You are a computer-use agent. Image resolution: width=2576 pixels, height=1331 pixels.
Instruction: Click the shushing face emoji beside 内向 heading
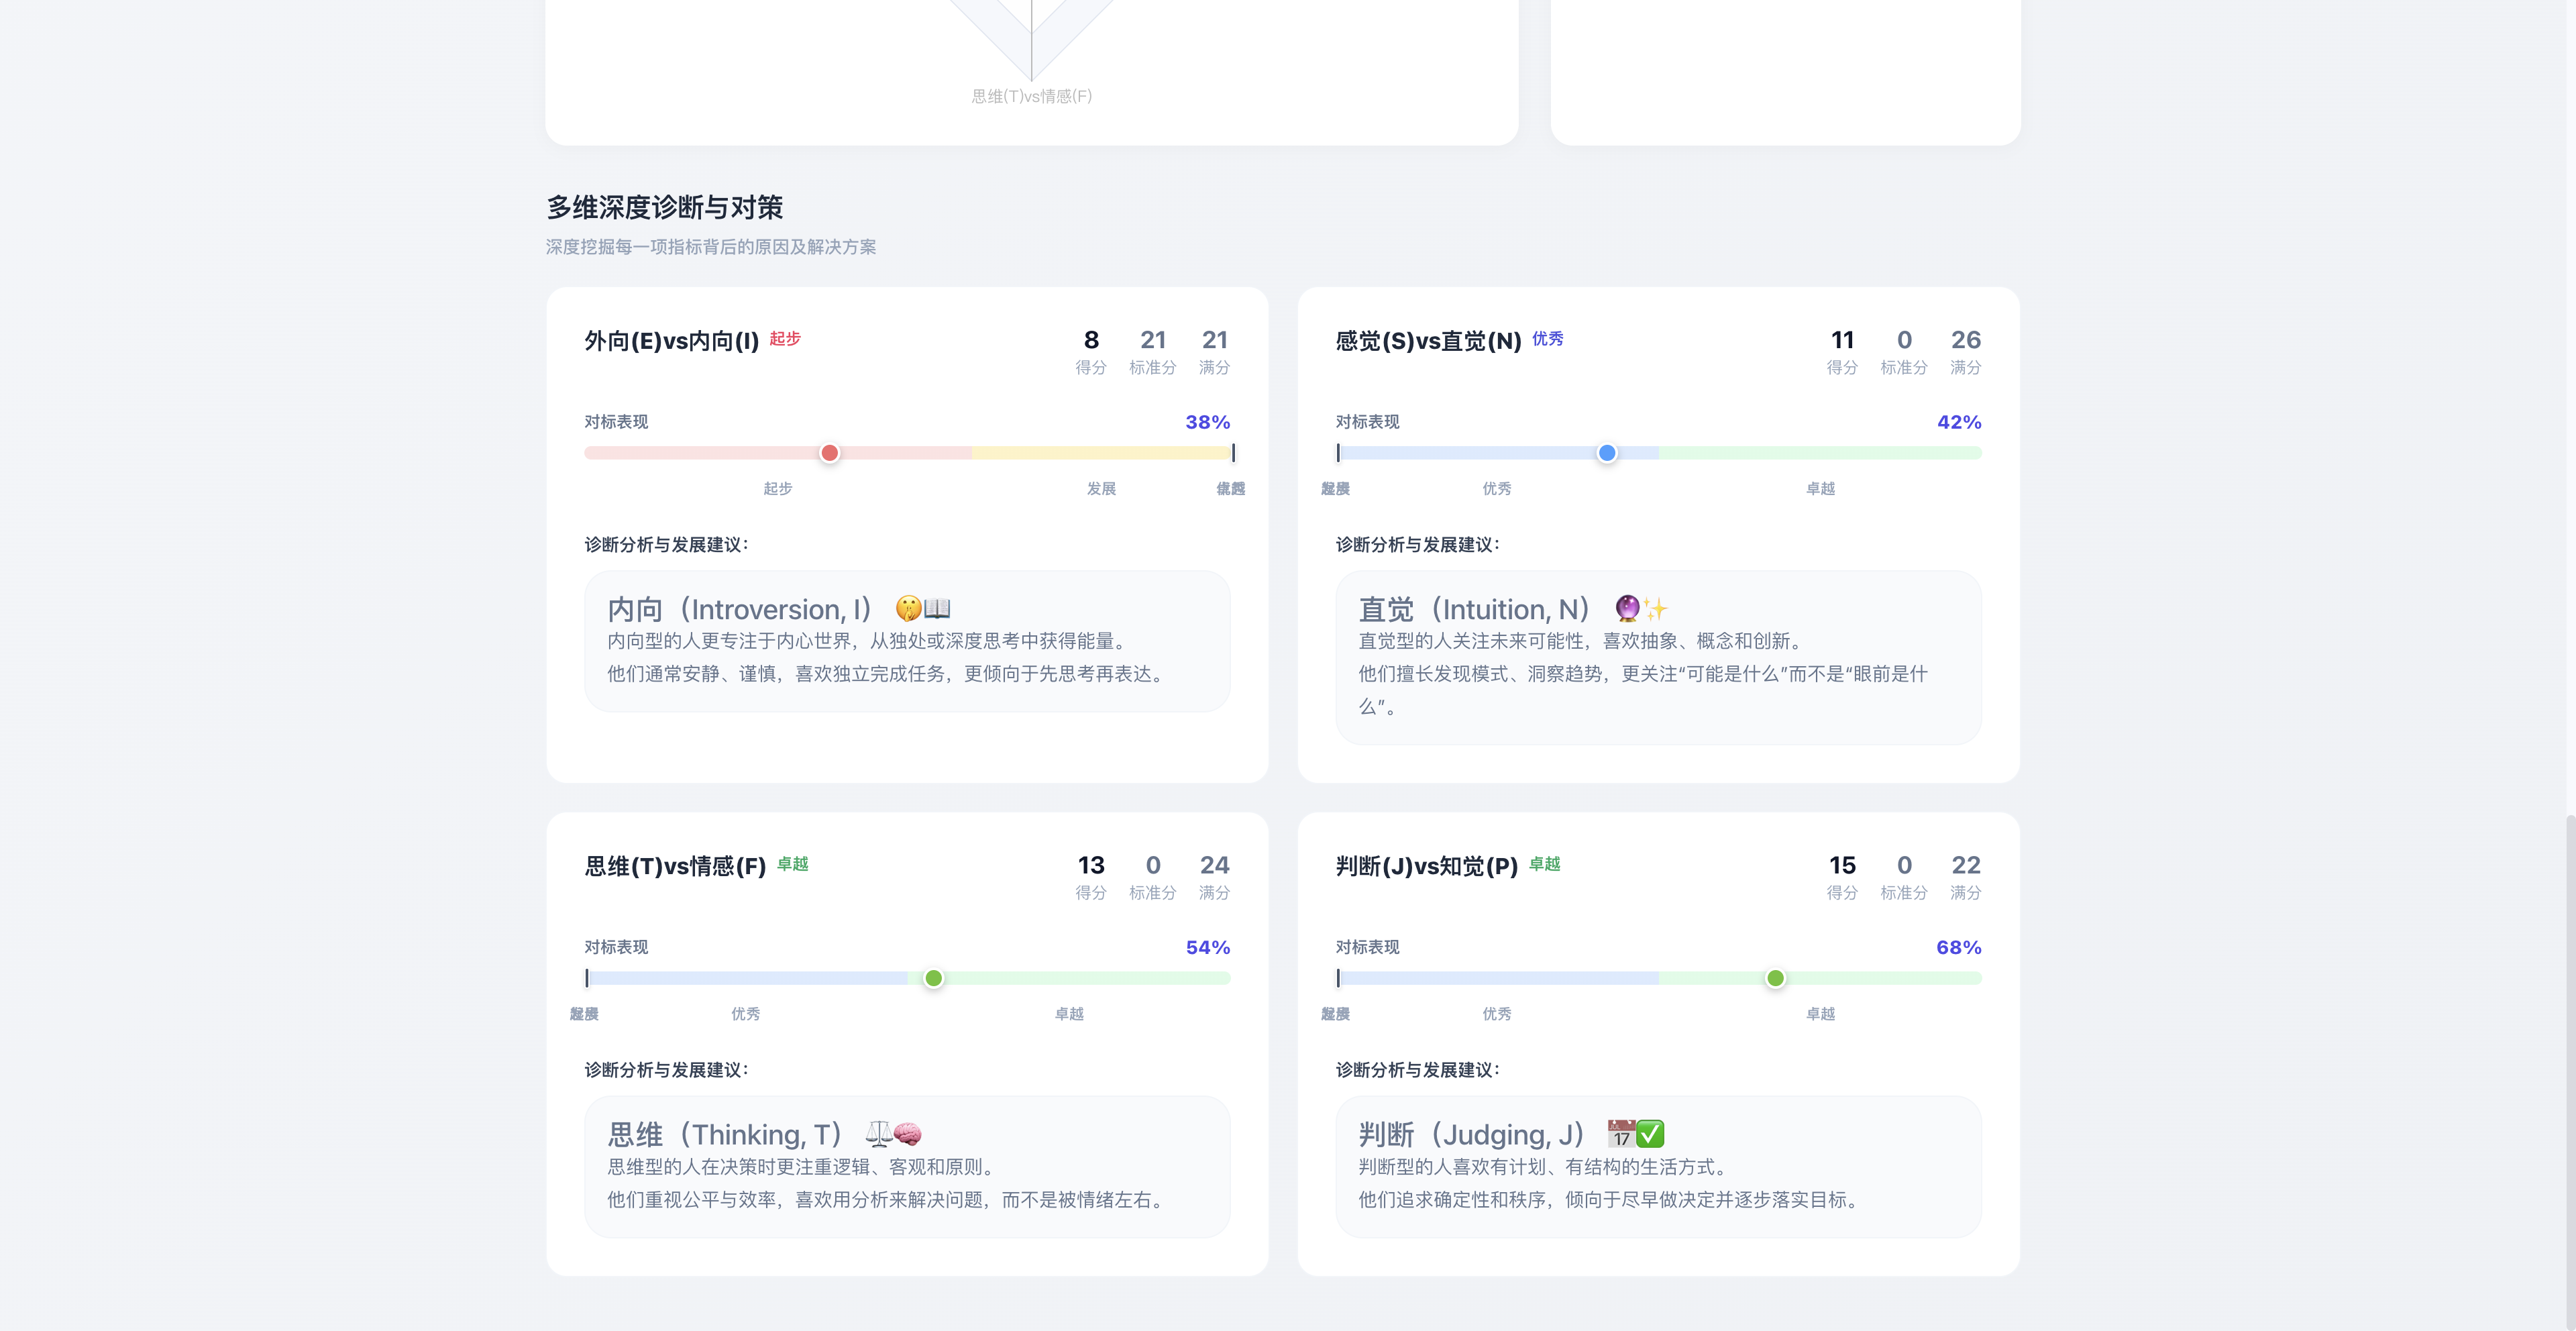pyautogui.click(x=909, y=608)
